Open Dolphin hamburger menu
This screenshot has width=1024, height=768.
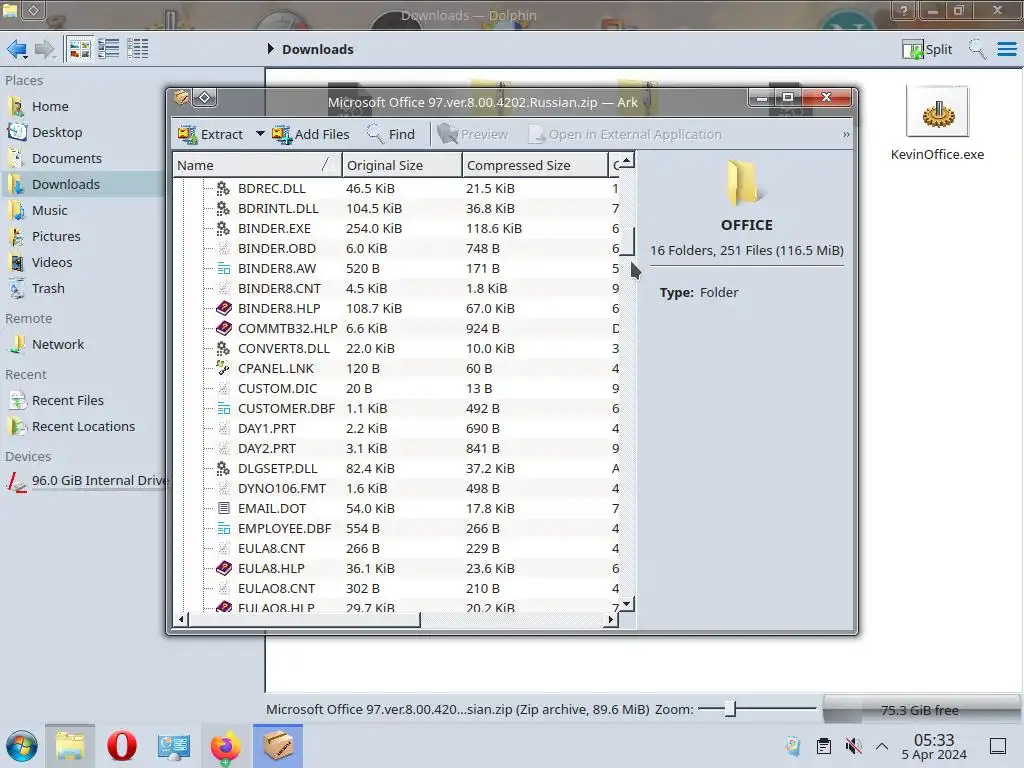coord(1007,49)
